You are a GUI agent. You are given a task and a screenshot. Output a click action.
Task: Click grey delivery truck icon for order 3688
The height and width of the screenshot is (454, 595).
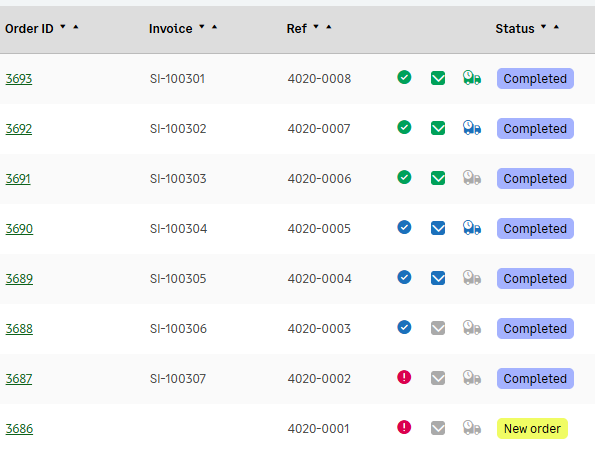tap(472, 328)
